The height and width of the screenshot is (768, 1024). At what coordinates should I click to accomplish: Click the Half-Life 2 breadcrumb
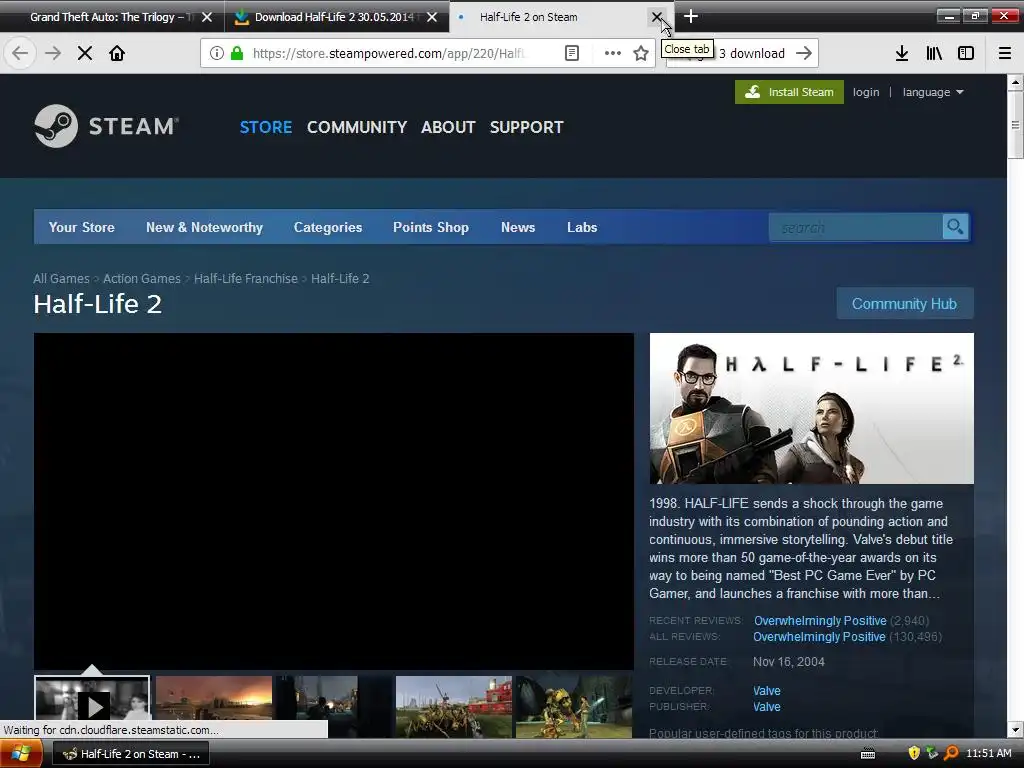click(x=340, y=278)
